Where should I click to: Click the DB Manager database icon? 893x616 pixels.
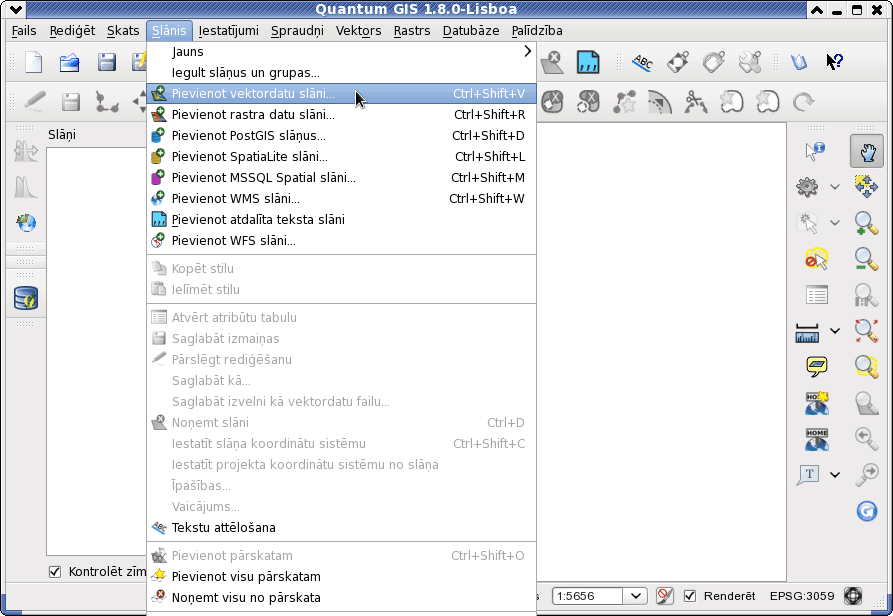[x=26, y=298]
